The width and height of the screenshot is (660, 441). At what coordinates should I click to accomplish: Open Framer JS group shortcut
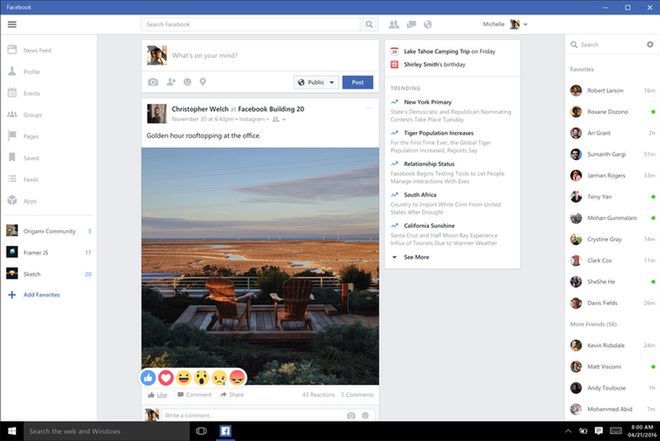(49, 252)
